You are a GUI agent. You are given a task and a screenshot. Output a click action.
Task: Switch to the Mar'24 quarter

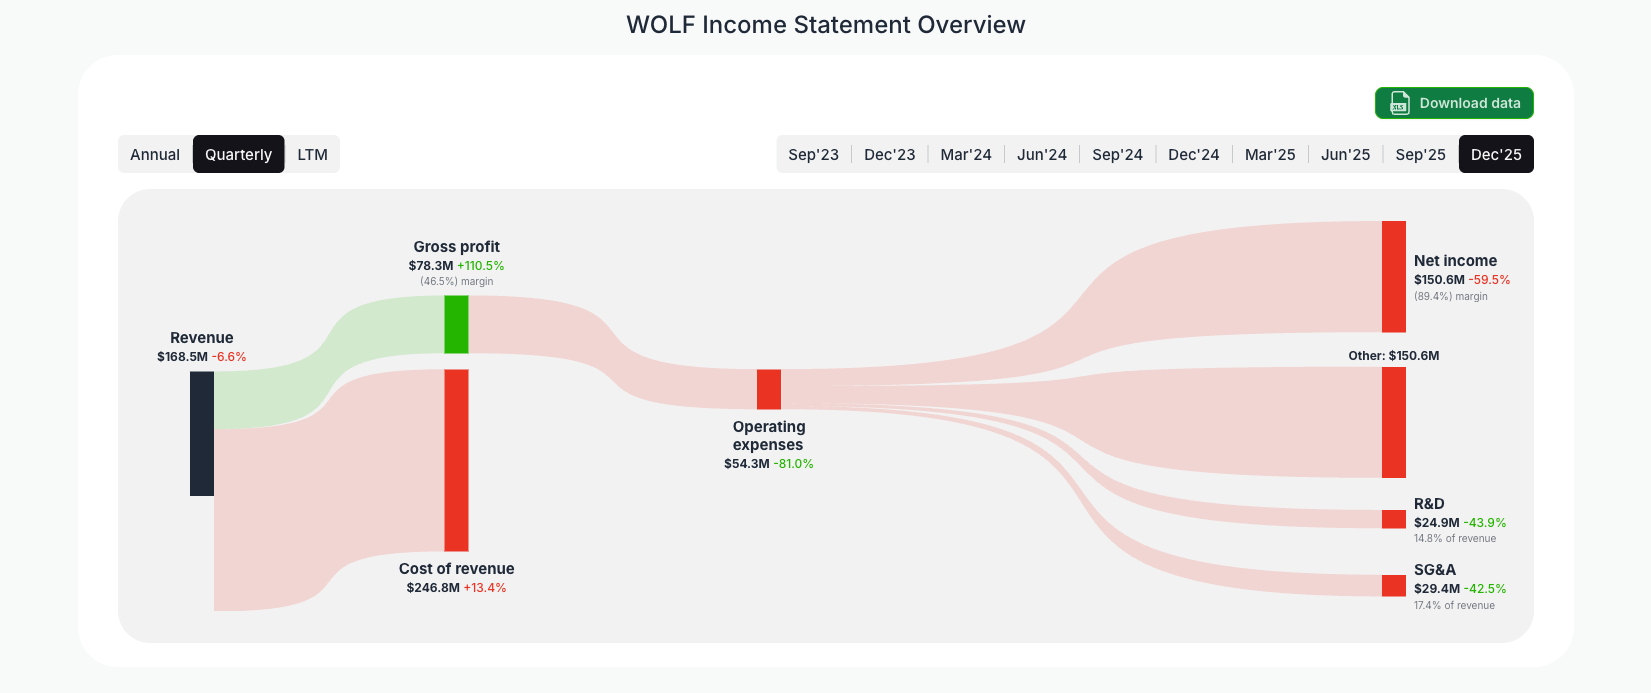(965, 154)
